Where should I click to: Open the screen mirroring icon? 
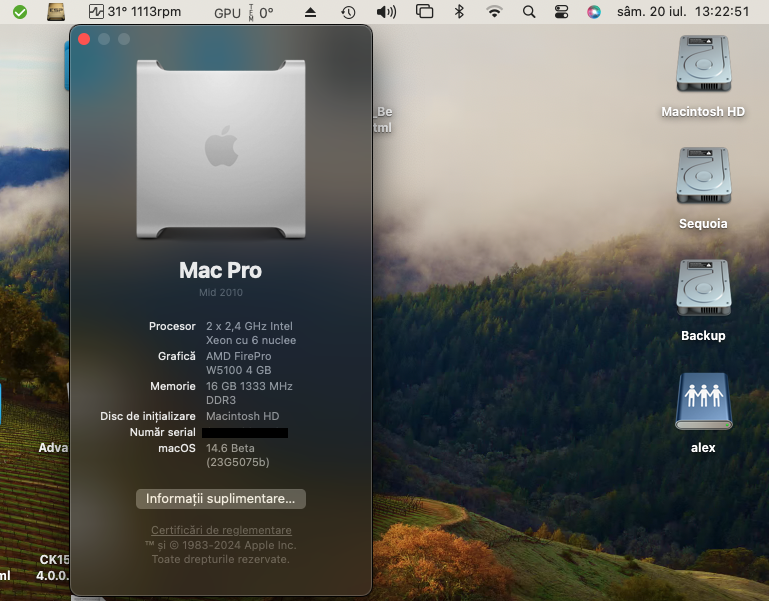click(x=424, y=11)
